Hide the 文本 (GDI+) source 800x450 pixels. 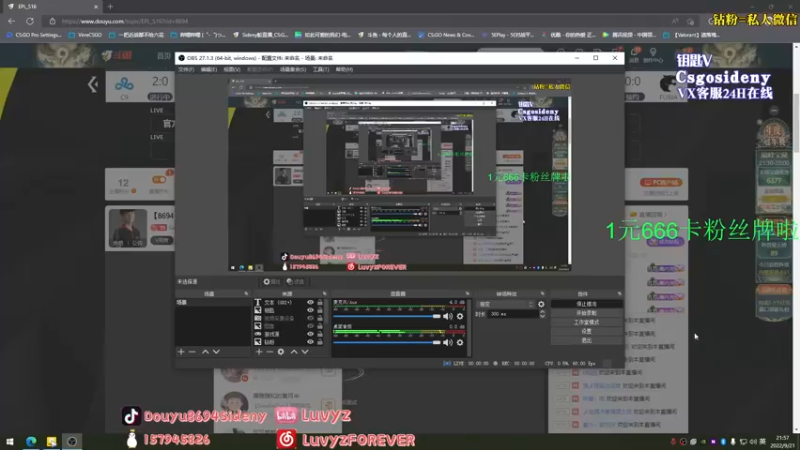[310, 303]
